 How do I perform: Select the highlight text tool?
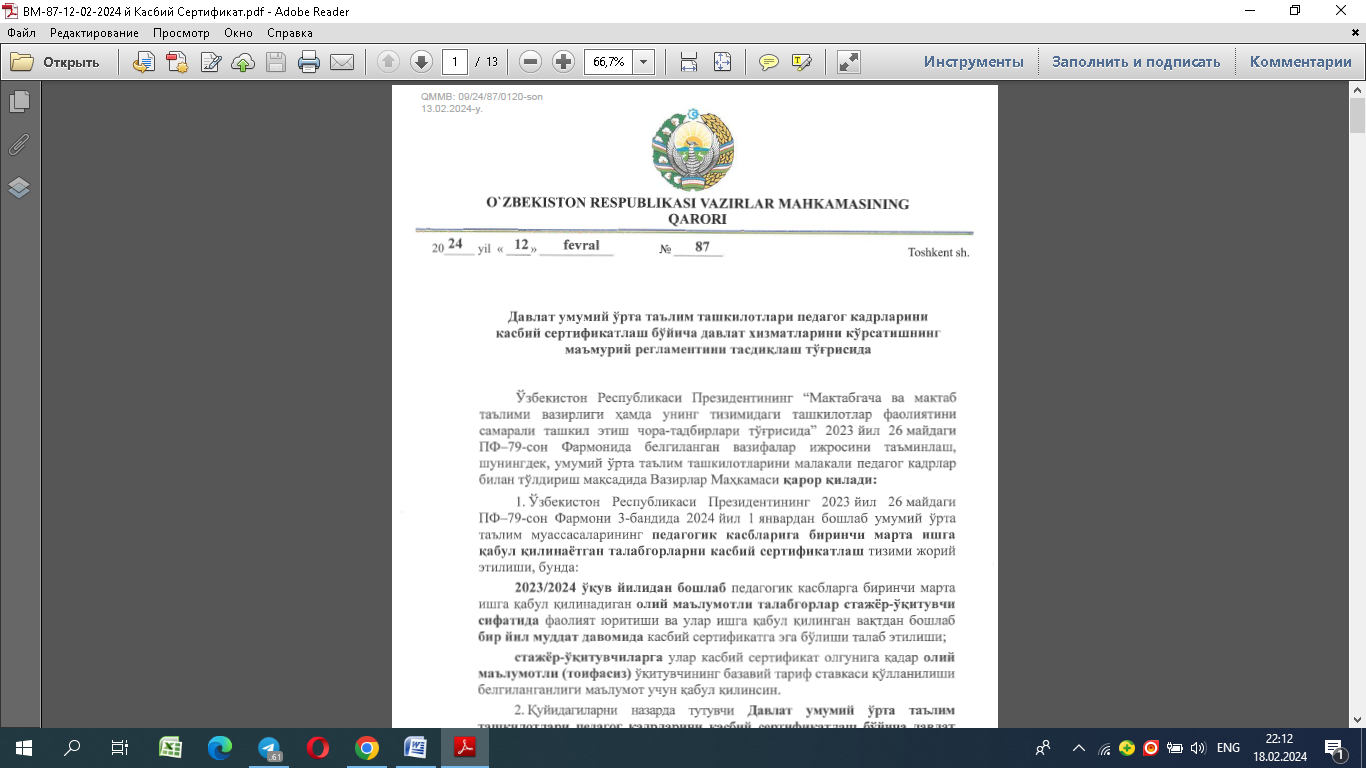[x=801, y=62]
